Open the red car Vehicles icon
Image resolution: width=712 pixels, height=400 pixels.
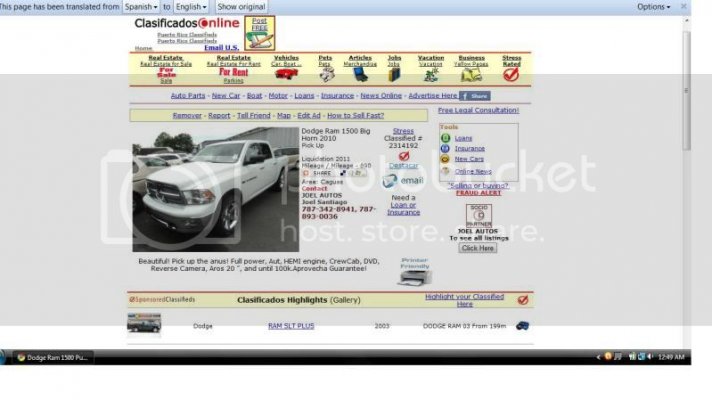(x=286, y=74)
